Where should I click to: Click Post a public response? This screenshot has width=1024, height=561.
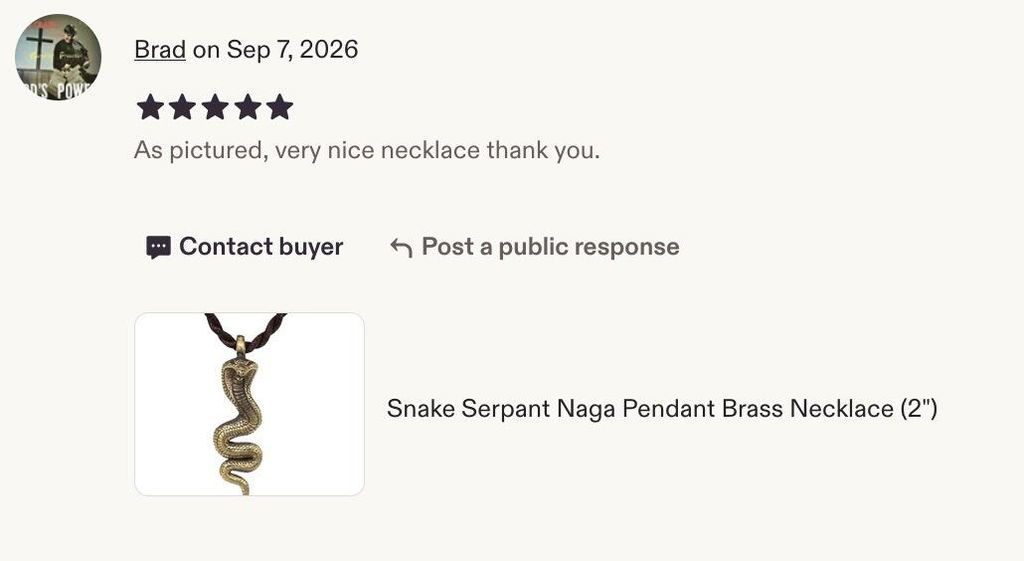pos(535,247)
